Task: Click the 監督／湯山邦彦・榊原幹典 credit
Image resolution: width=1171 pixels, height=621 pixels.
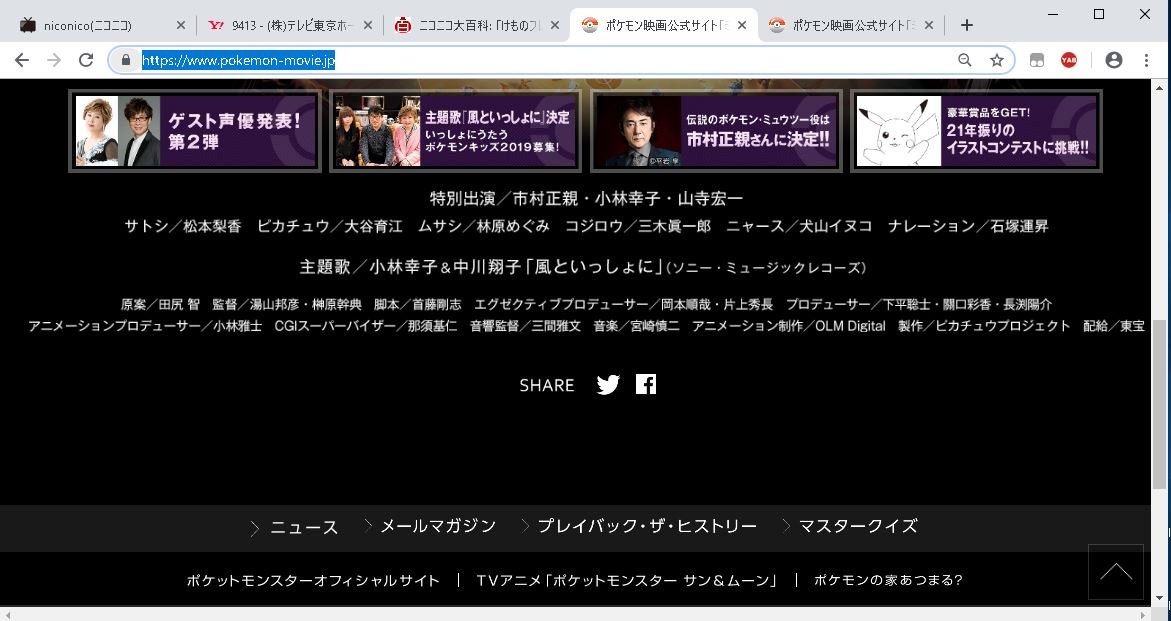Action: 287,305
